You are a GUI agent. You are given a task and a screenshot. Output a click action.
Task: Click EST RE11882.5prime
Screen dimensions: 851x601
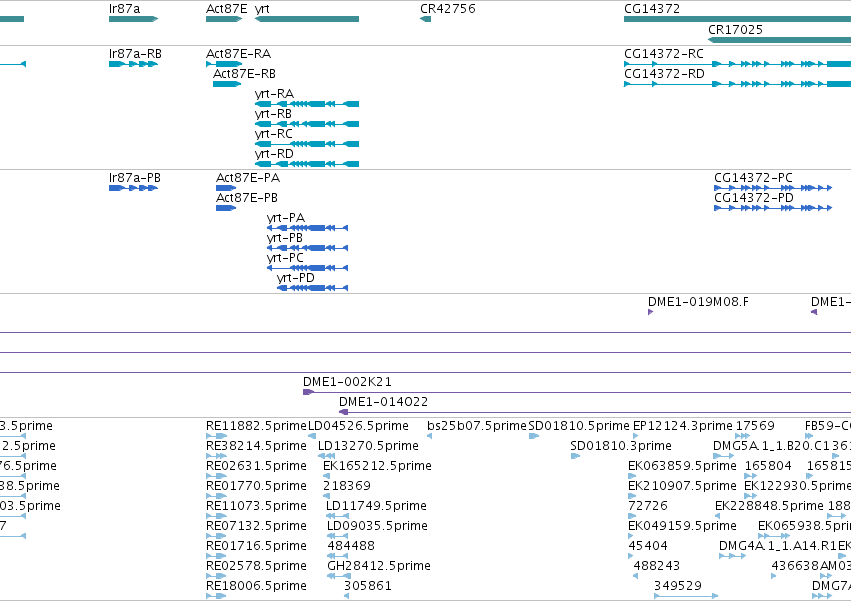pyautogui.click(x=217, y=436)
